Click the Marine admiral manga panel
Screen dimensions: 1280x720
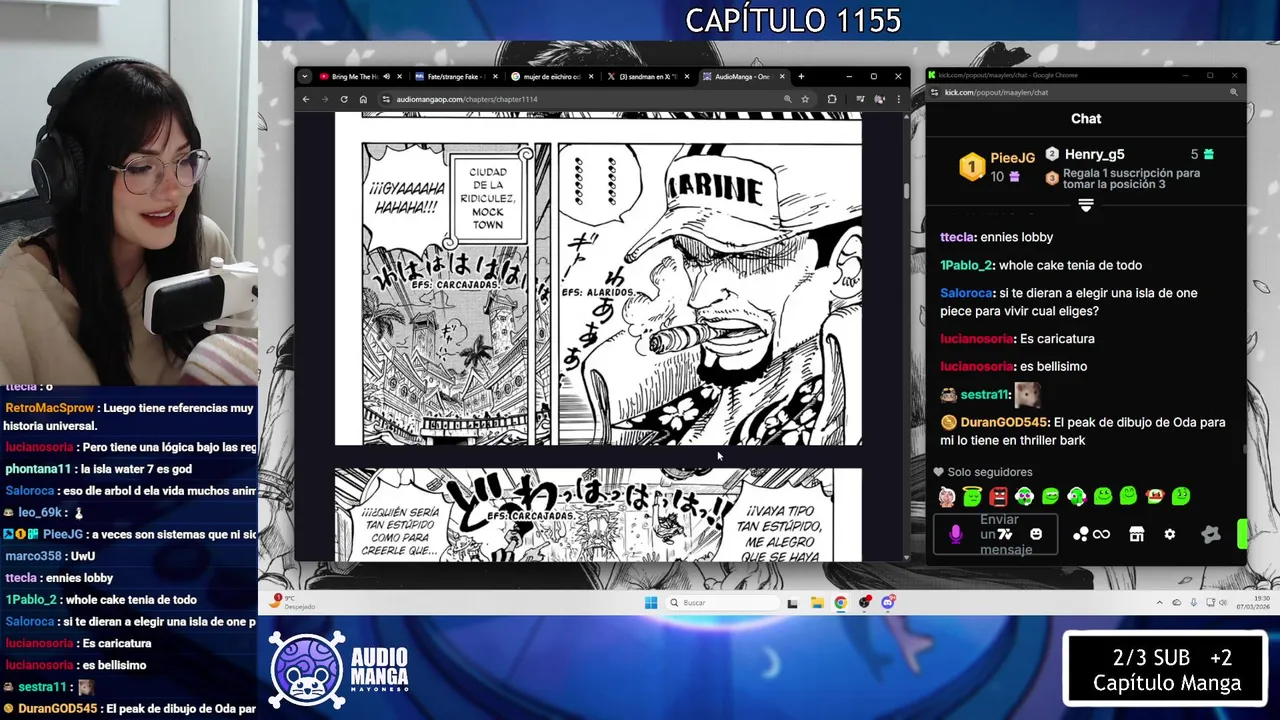(710, 294)
